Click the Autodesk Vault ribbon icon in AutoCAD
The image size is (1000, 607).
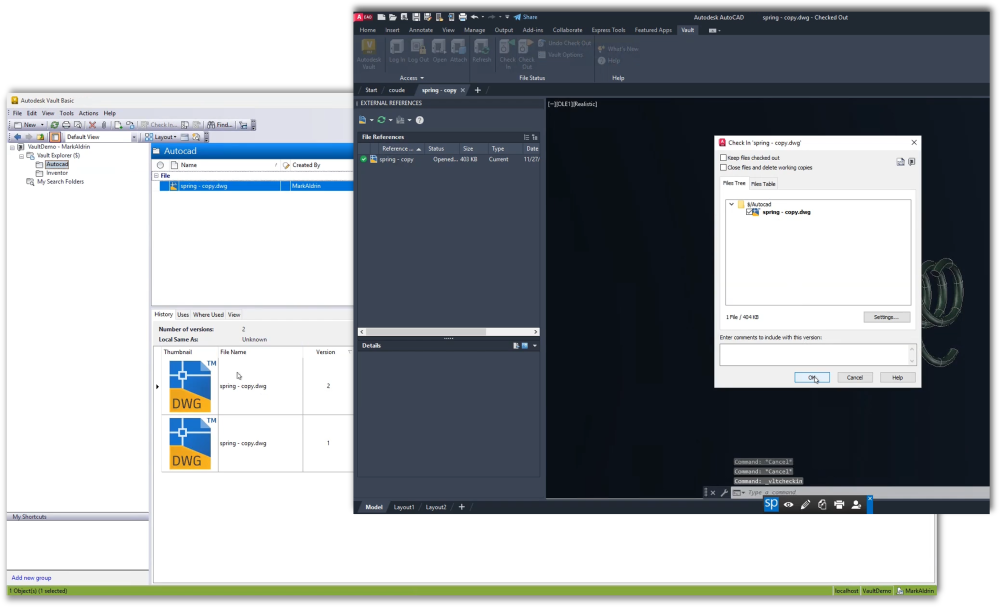369,54
